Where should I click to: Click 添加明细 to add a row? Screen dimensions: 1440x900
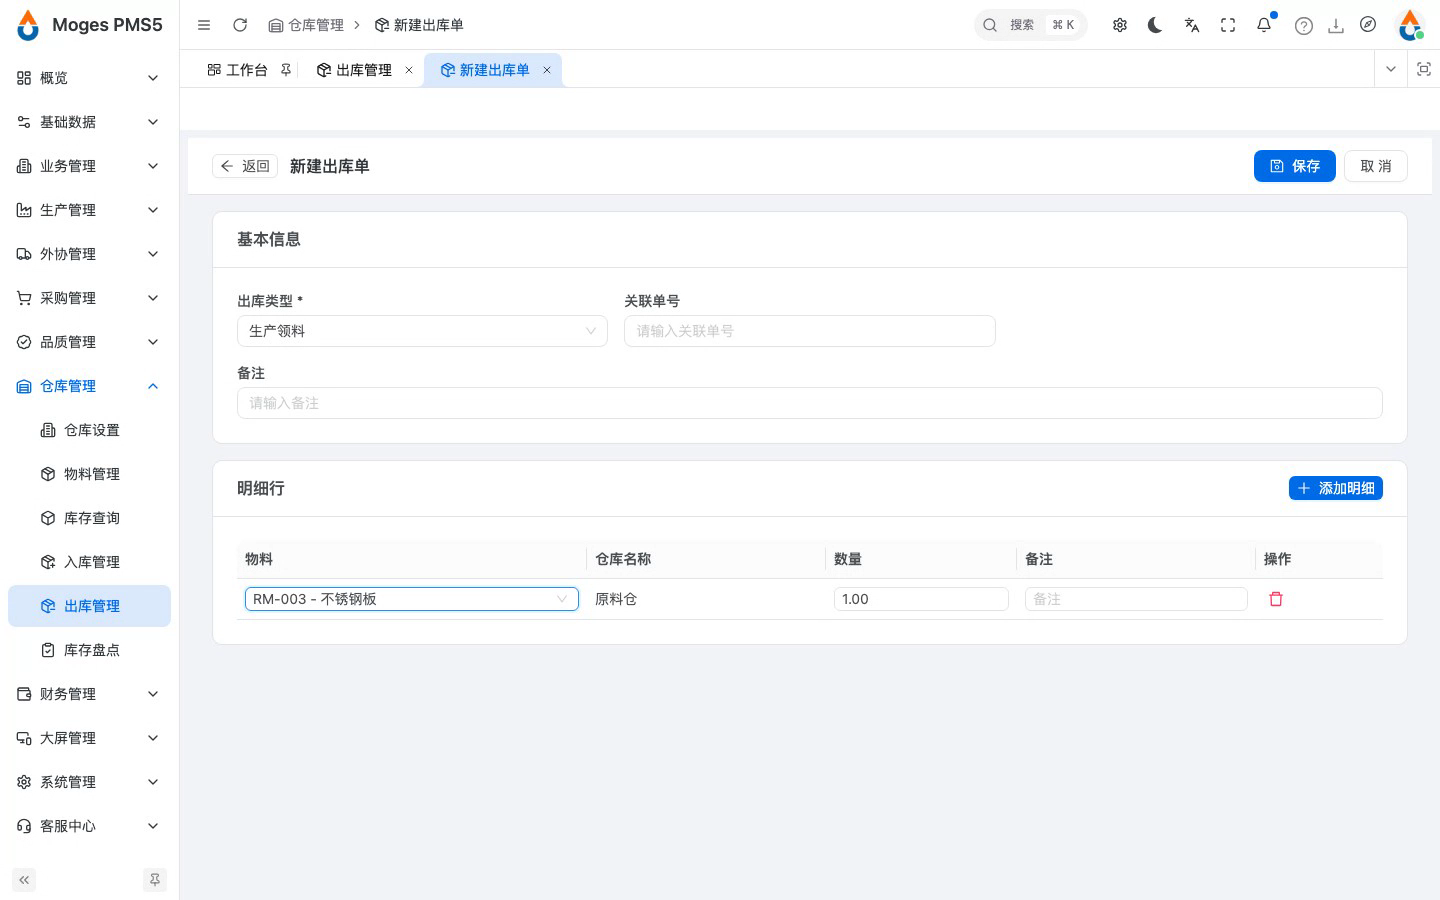pos(1336,488)
